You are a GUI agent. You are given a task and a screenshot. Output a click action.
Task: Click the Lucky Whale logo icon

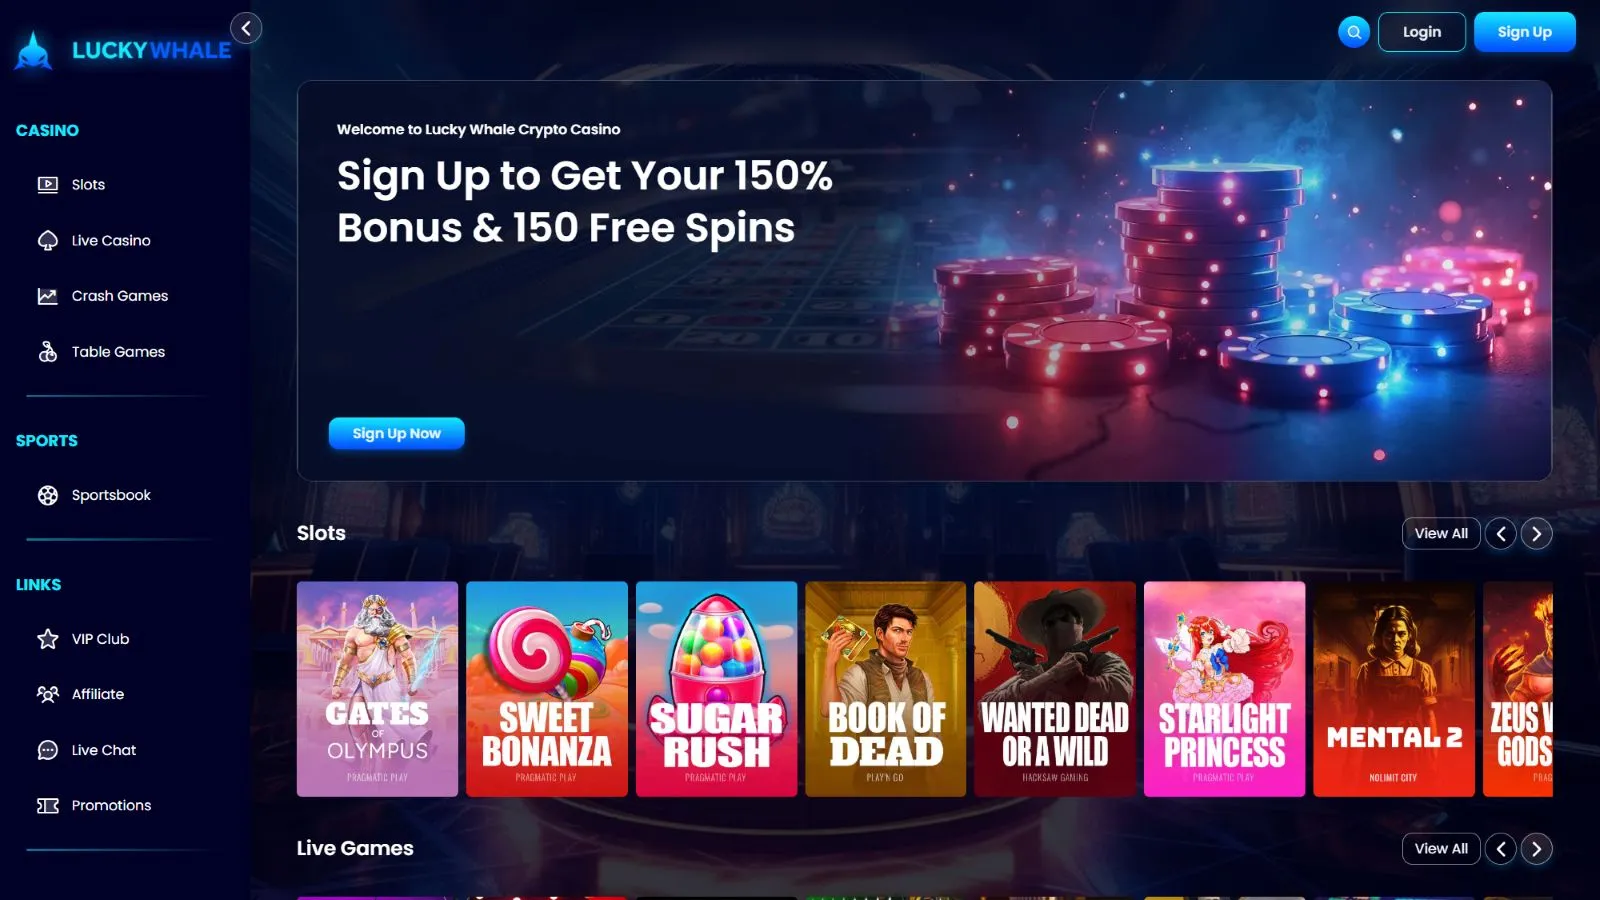[x=33, y=50]
